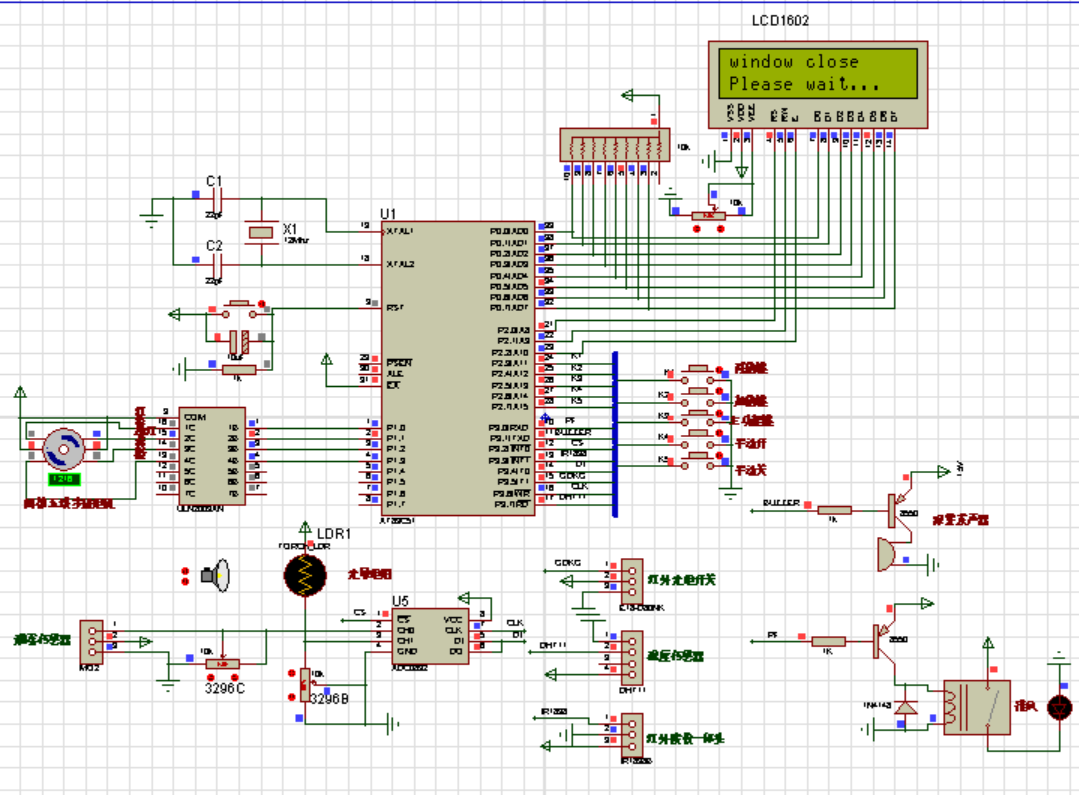
Task: Select the MQ2 smoke sensor connector
Action: point(91,642)
